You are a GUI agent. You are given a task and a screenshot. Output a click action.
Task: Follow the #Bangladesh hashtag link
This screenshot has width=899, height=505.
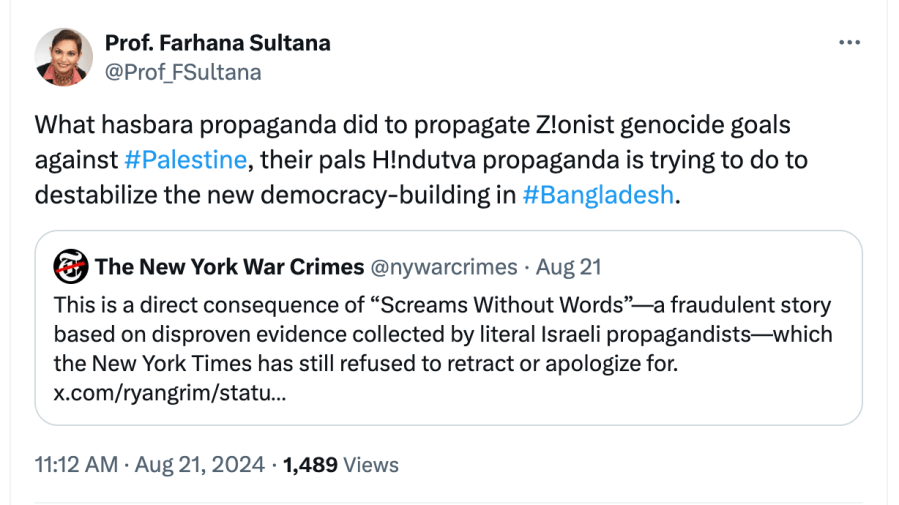[598, 194]
